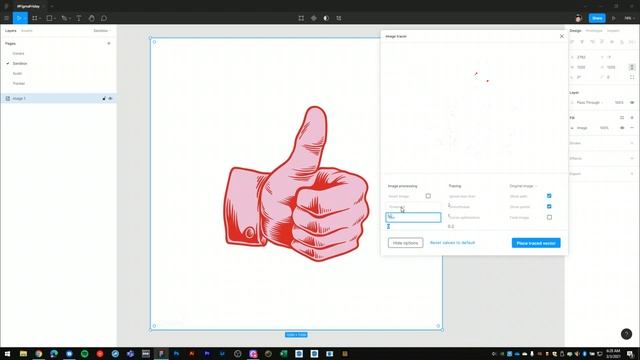Add an export setting via the Export section plus icon
The width and height of the screenshot is (640, 360).
pos(632,174)
